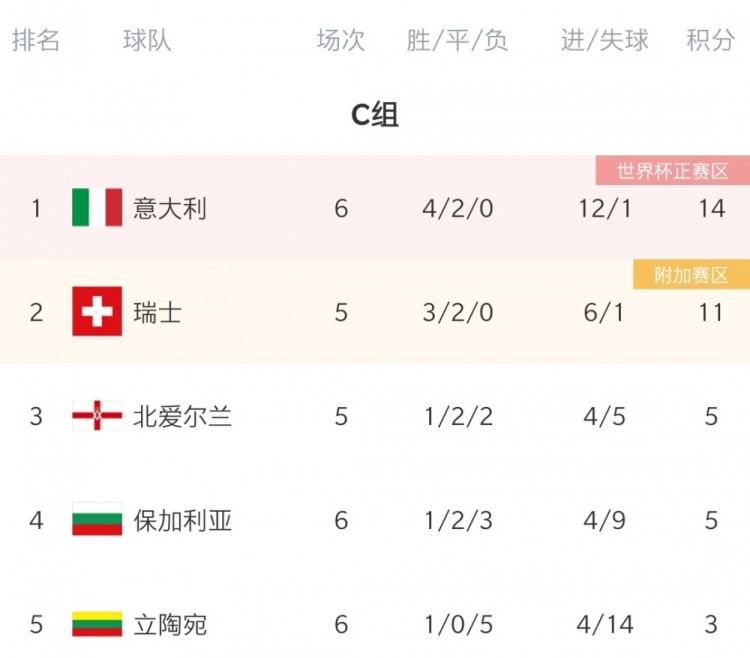Click Italy's 14 points value
750x658 pixels.
[x=712, y=208]
